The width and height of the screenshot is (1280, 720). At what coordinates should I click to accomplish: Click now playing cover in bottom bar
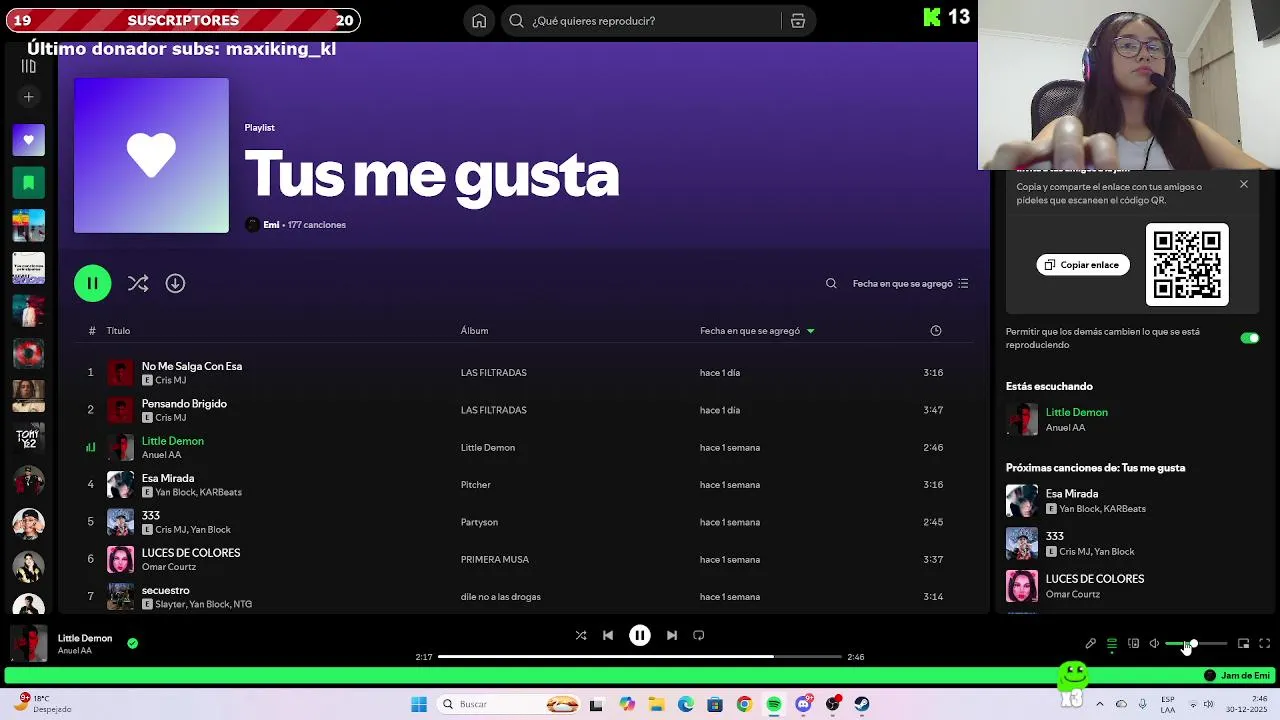[x=29, y=644]
